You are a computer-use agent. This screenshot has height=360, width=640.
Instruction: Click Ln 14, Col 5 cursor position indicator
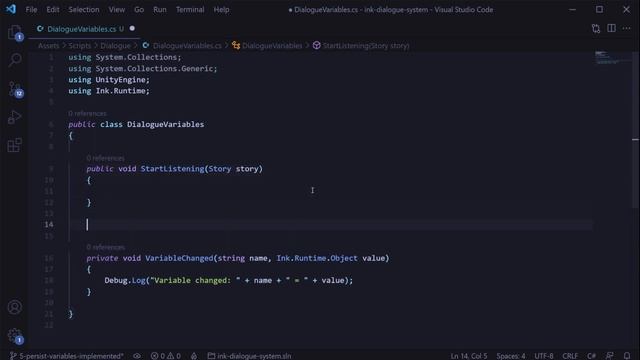469,356
